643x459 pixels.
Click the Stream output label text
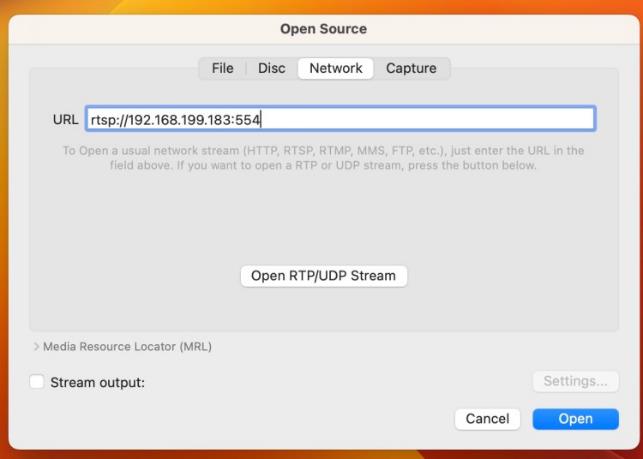coord(97,382)
